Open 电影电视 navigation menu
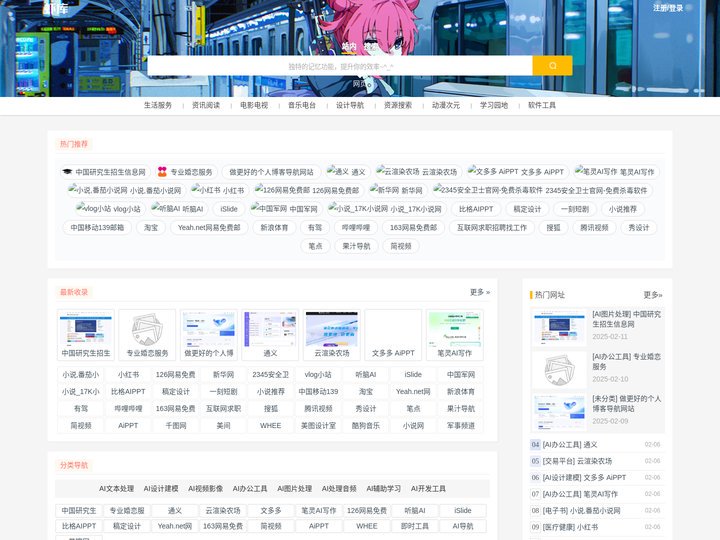 (x=254, y=105)
